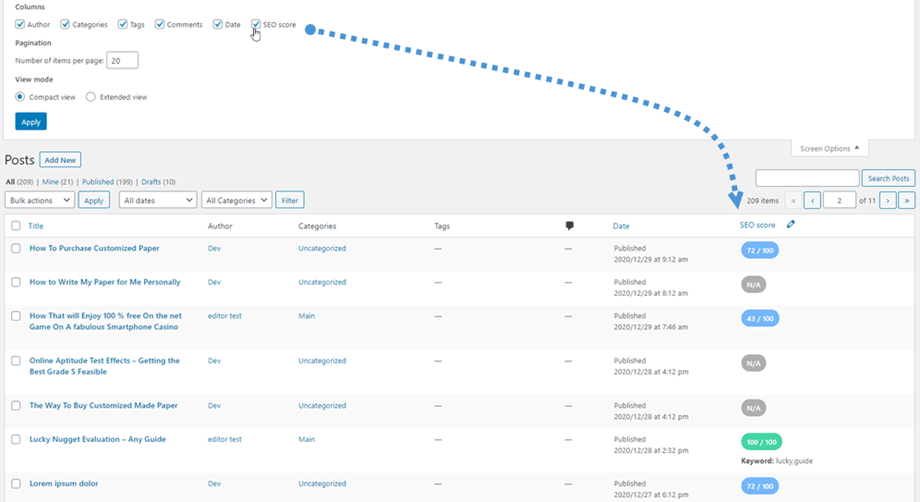Click the 43 / 100 SEO score badge

(x=759, y=318)
